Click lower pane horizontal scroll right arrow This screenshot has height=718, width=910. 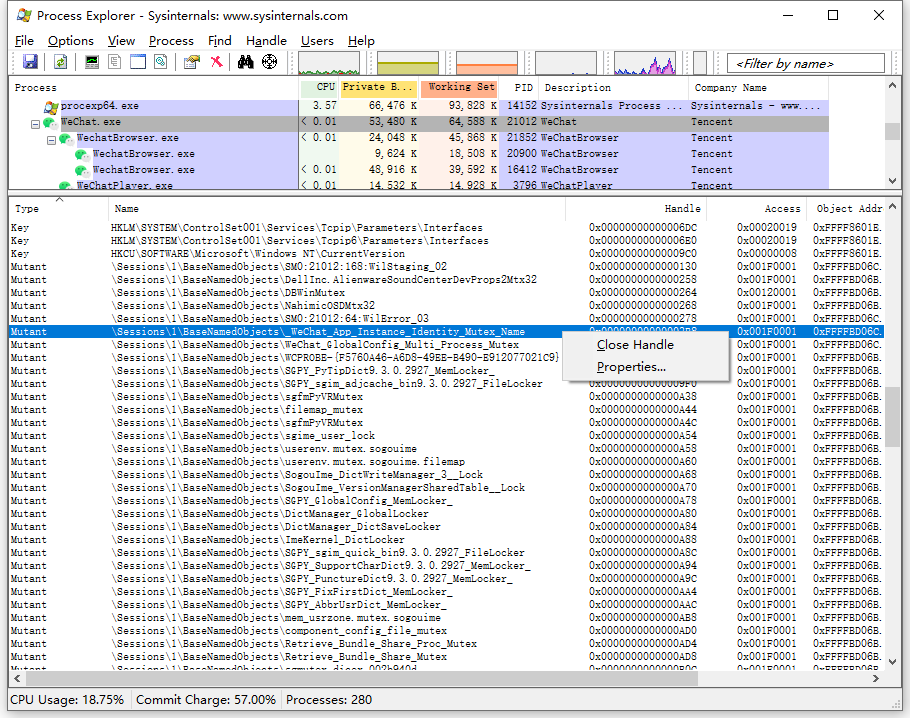pyautogui.click(x=876, y=678)
